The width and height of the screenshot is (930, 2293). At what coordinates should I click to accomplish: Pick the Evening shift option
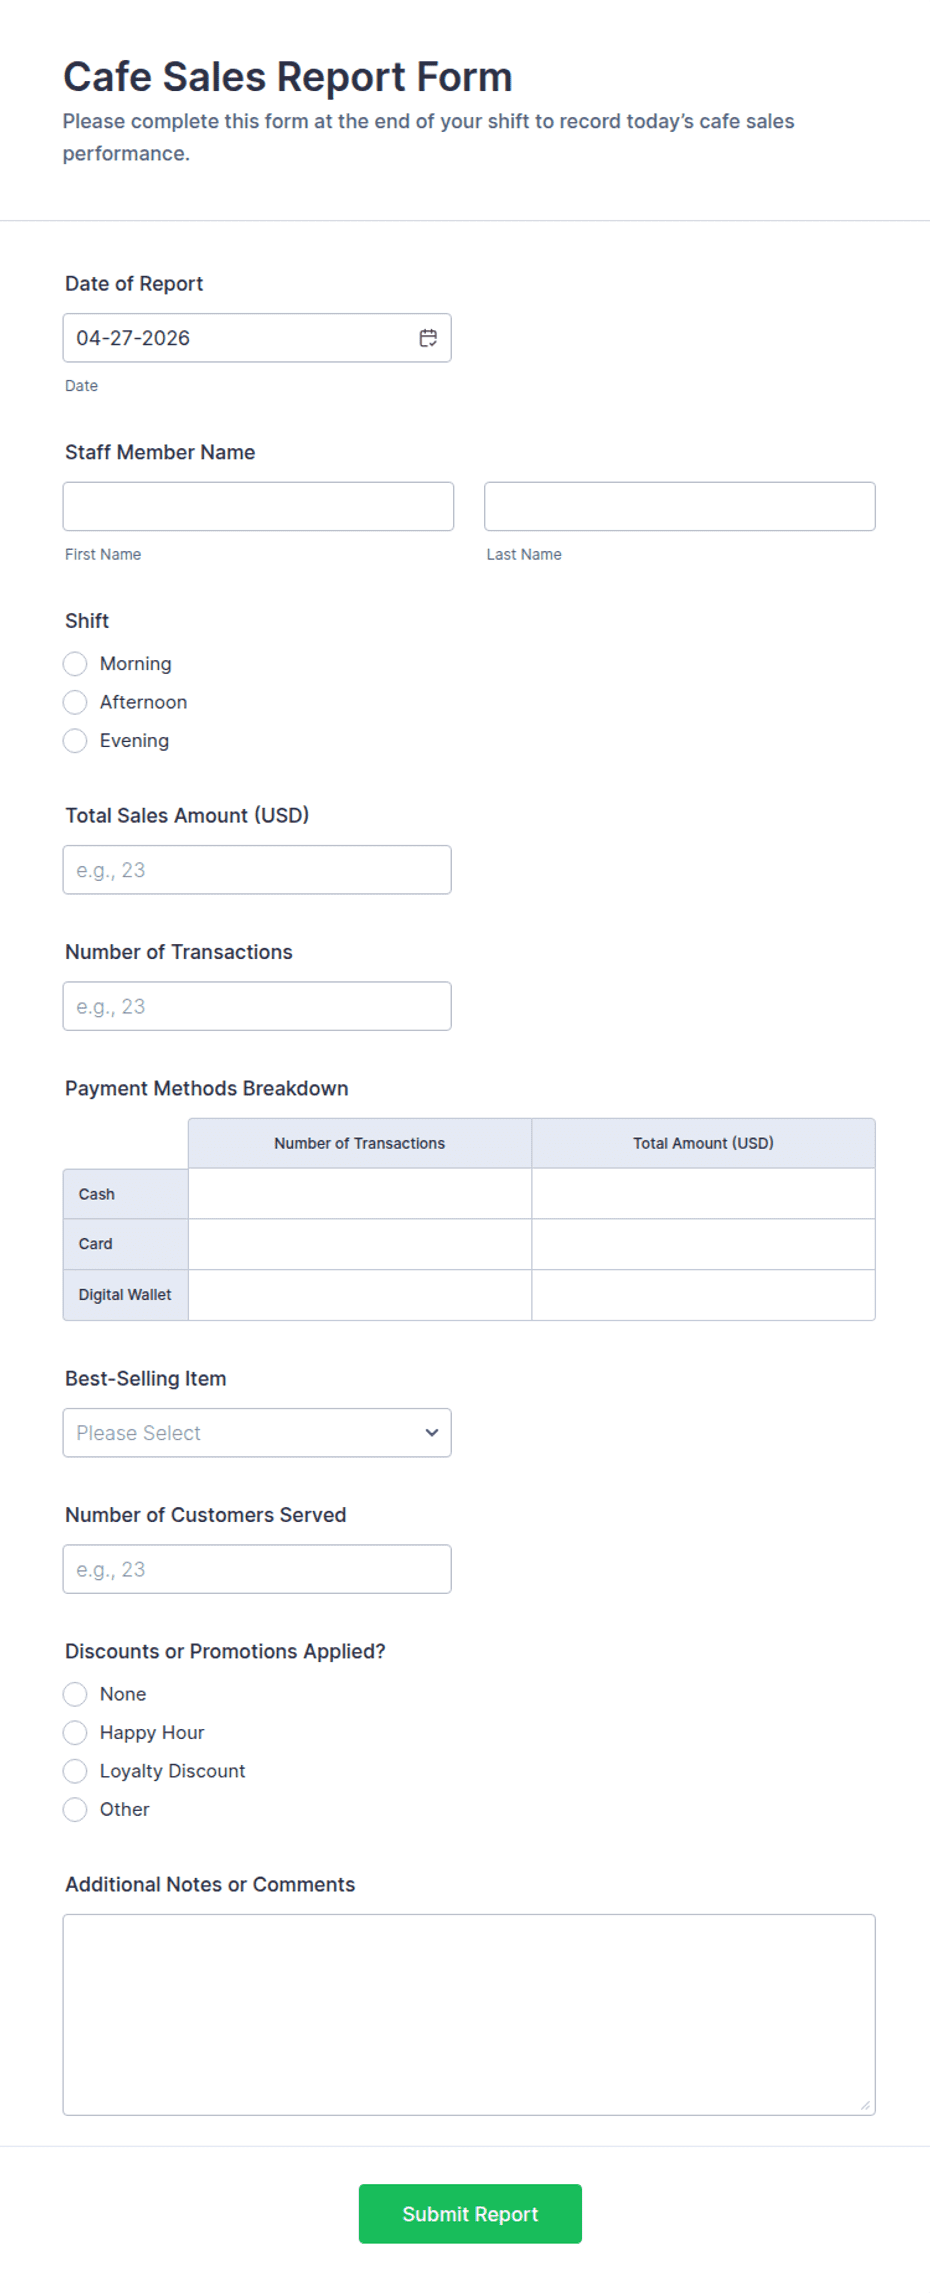click(75, 741)
